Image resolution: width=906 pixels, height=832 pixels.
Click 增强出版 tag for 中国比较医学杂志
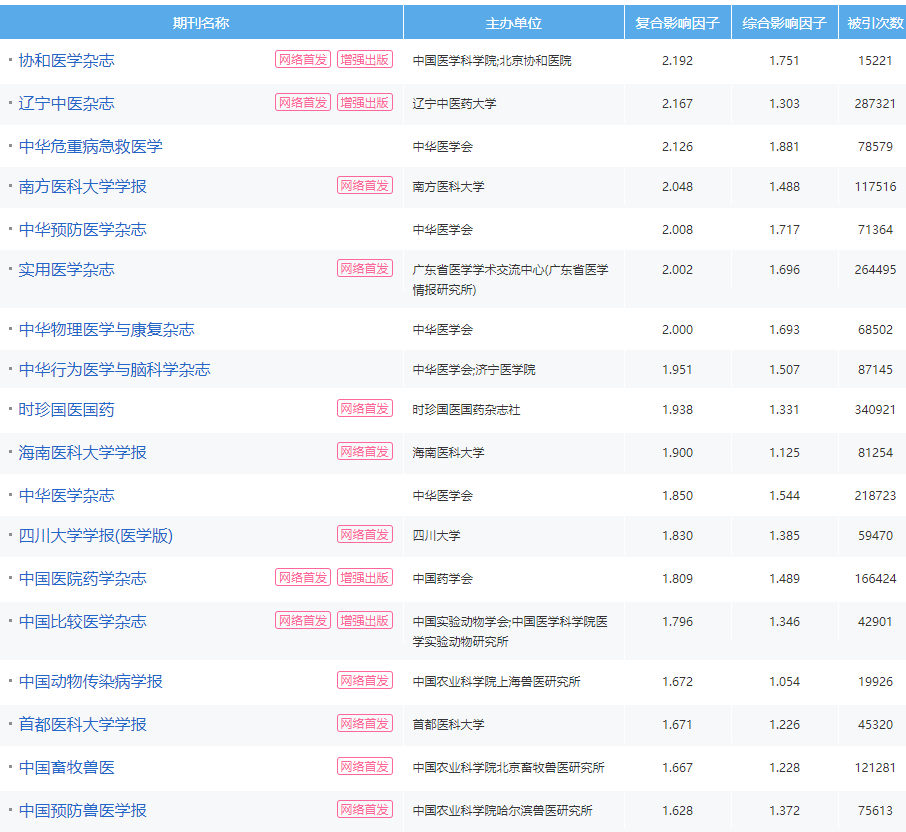pyautogui.click(x=364, y=621)
